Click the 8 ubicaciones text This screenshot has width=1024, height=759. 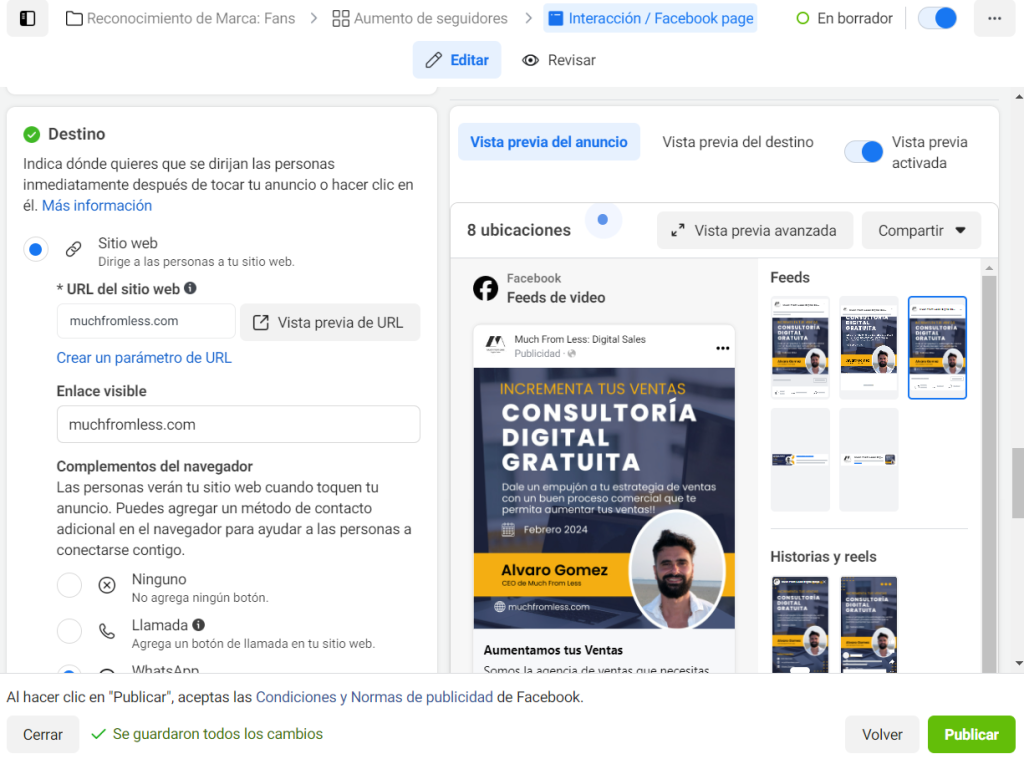(519, 231)
